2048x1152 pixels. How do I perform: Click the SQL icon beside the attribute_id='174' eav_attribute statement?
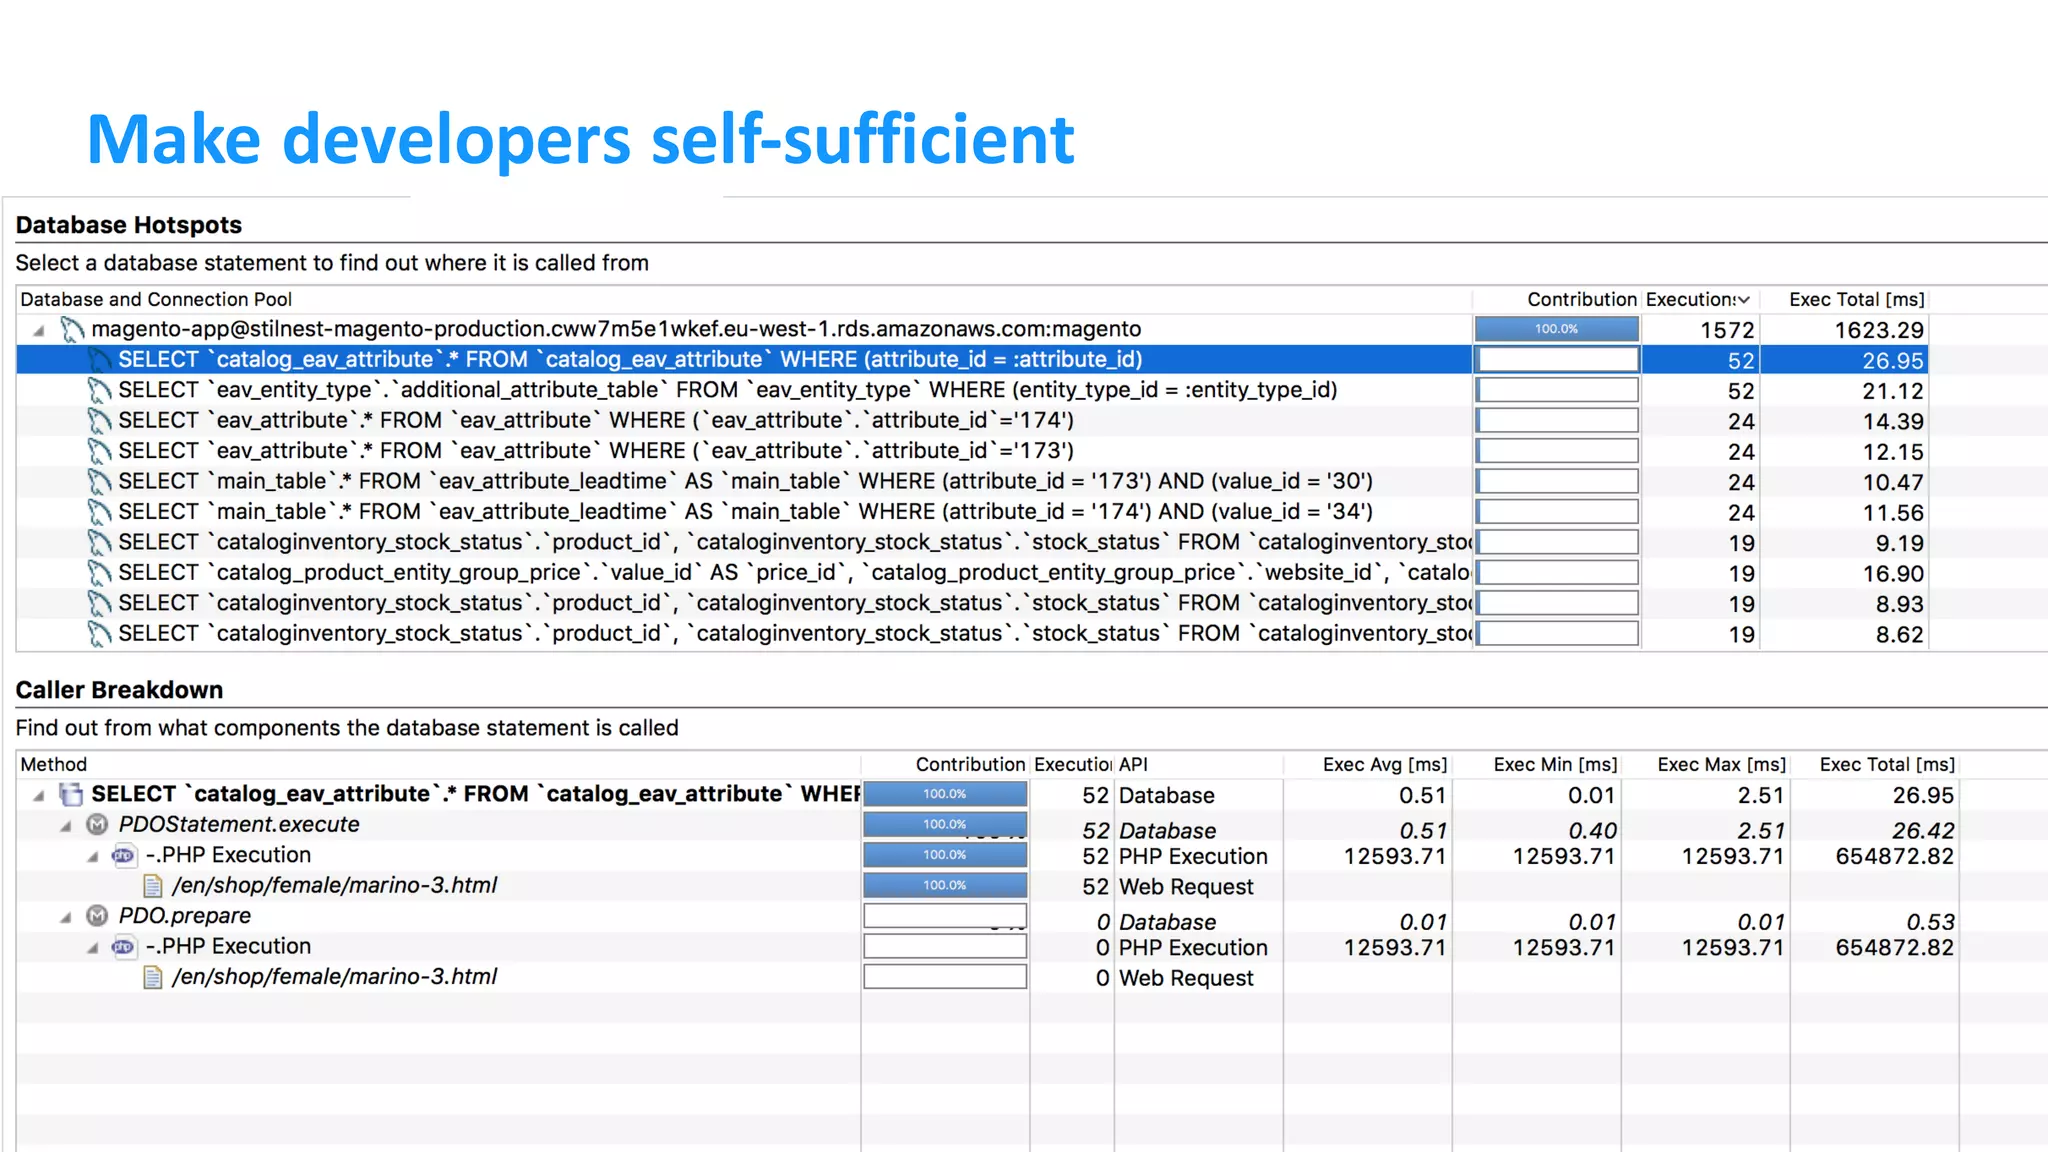(99, 421)
